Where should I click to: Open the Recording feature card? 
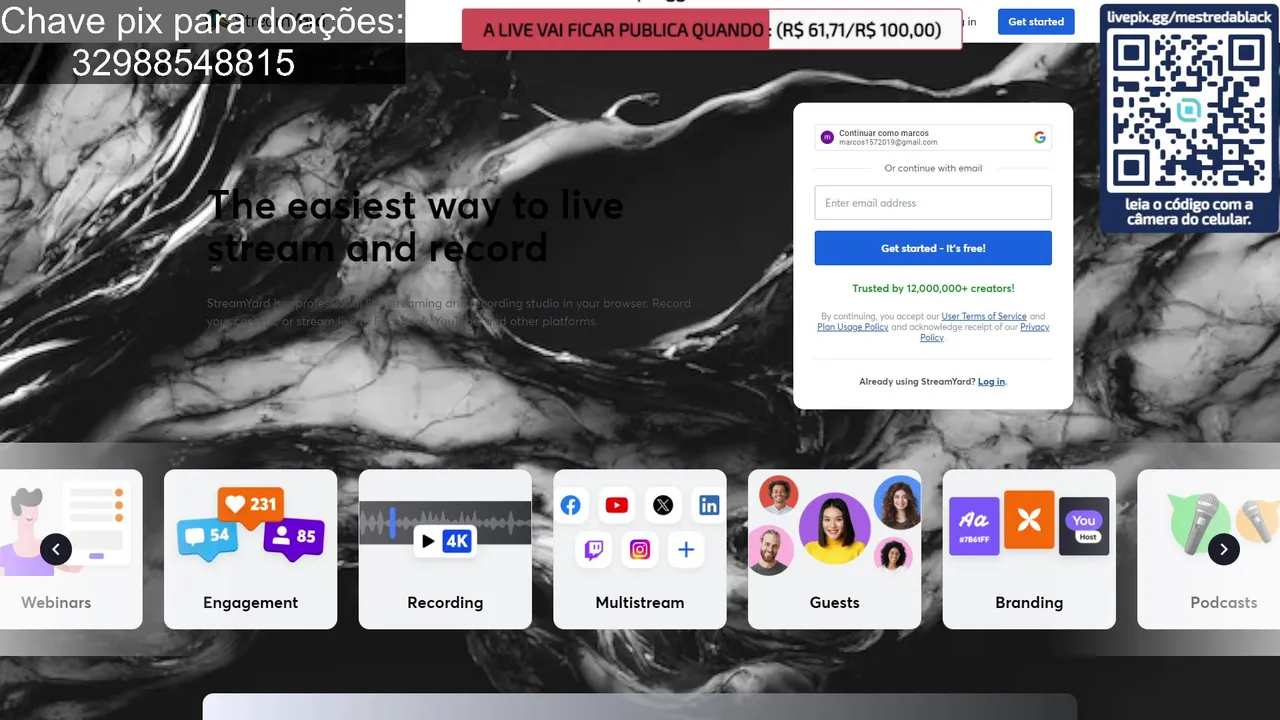point(445,549)
